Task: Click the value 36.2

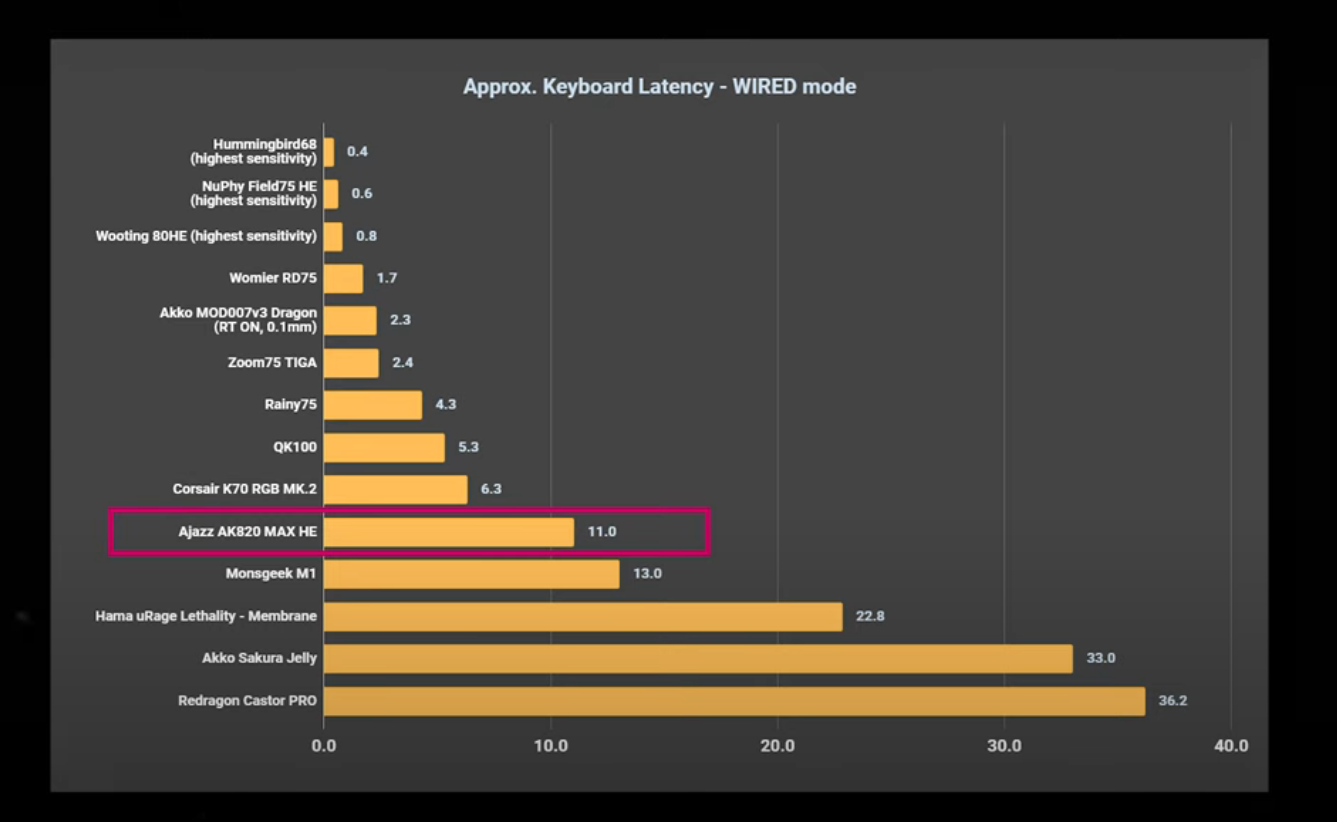Action: pos(1173,701)
